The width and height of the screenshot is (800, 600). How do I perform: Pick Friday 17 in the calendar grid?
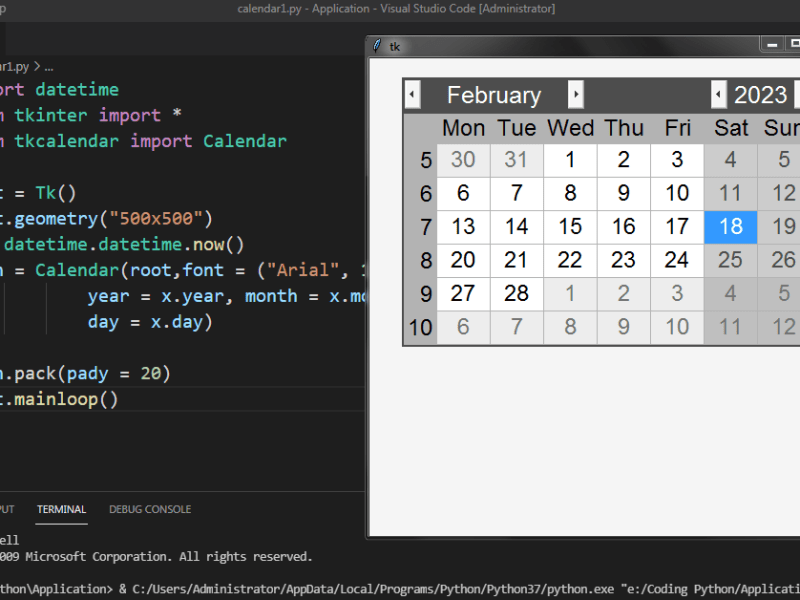point(677,226)
